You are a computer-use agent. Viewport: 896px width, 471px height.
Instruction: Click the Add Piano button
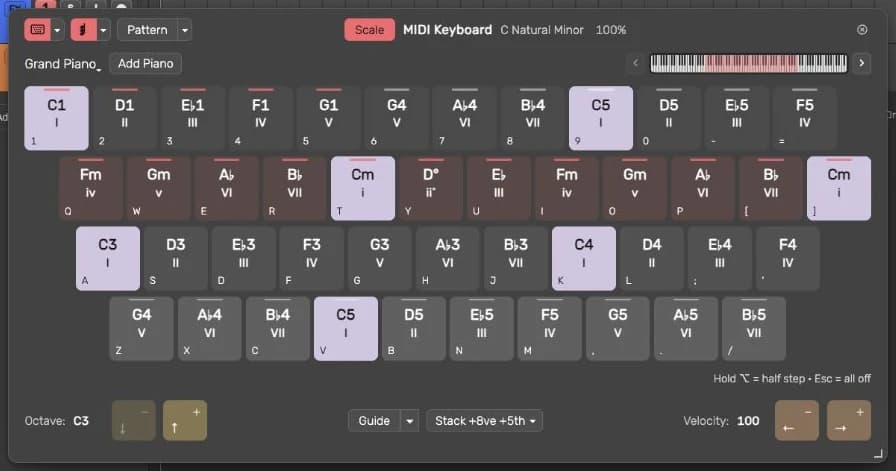coord(146,63)
